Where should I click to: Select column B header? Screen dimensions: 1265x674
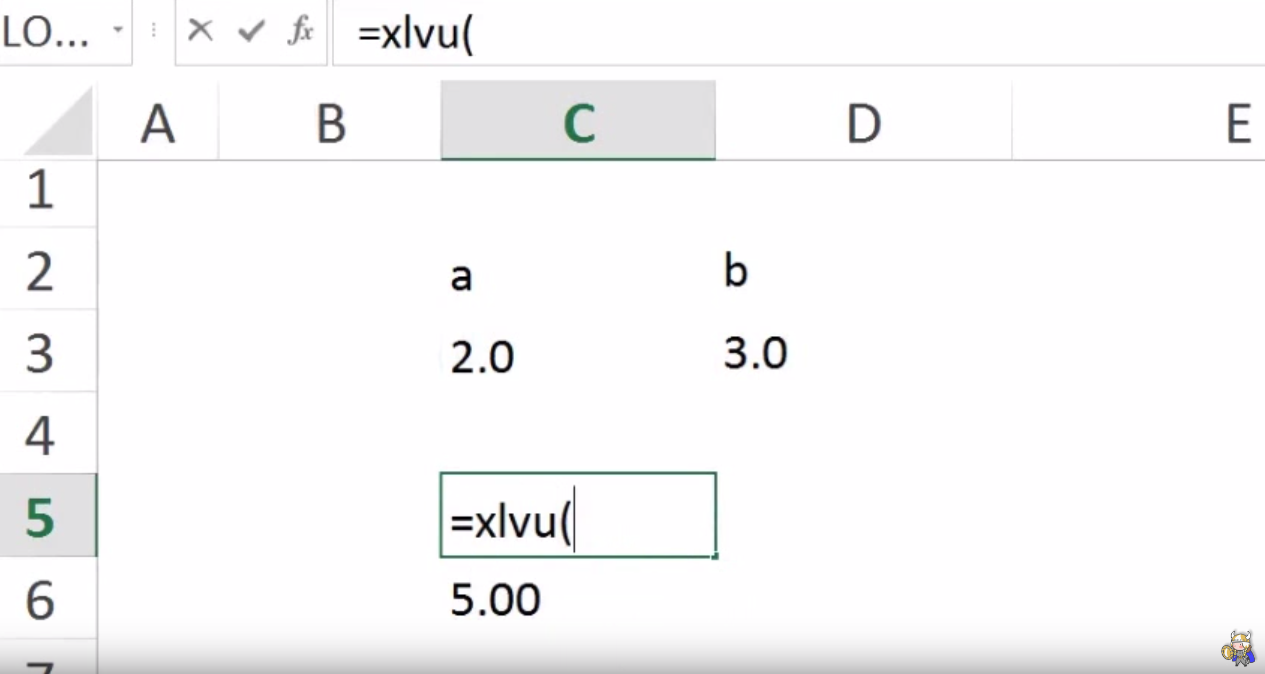pyautogui.click(x=330, y=125)
